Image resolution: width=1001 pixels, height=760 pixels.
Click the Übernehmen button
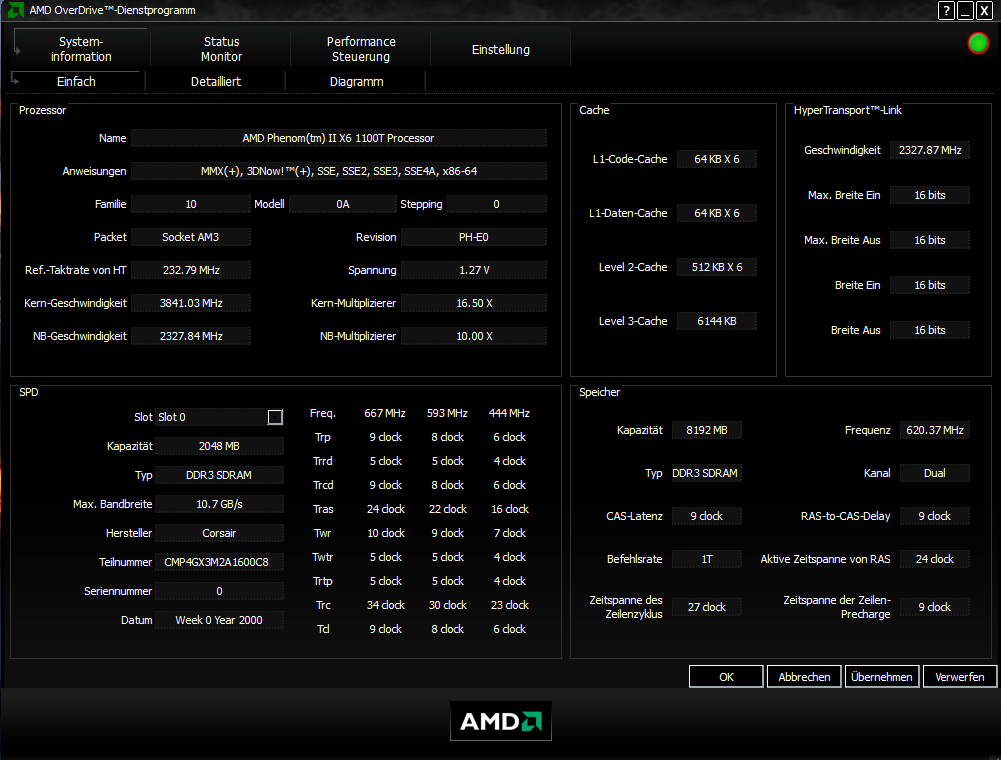(x=882, y=676)
